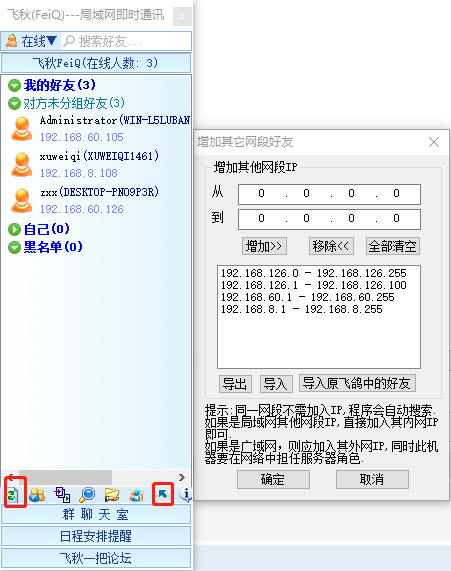Select range 192.168.8.1 - 192.168.8.255
The width and height of the screenshot is (451, 571).
[x=302, y=309]
